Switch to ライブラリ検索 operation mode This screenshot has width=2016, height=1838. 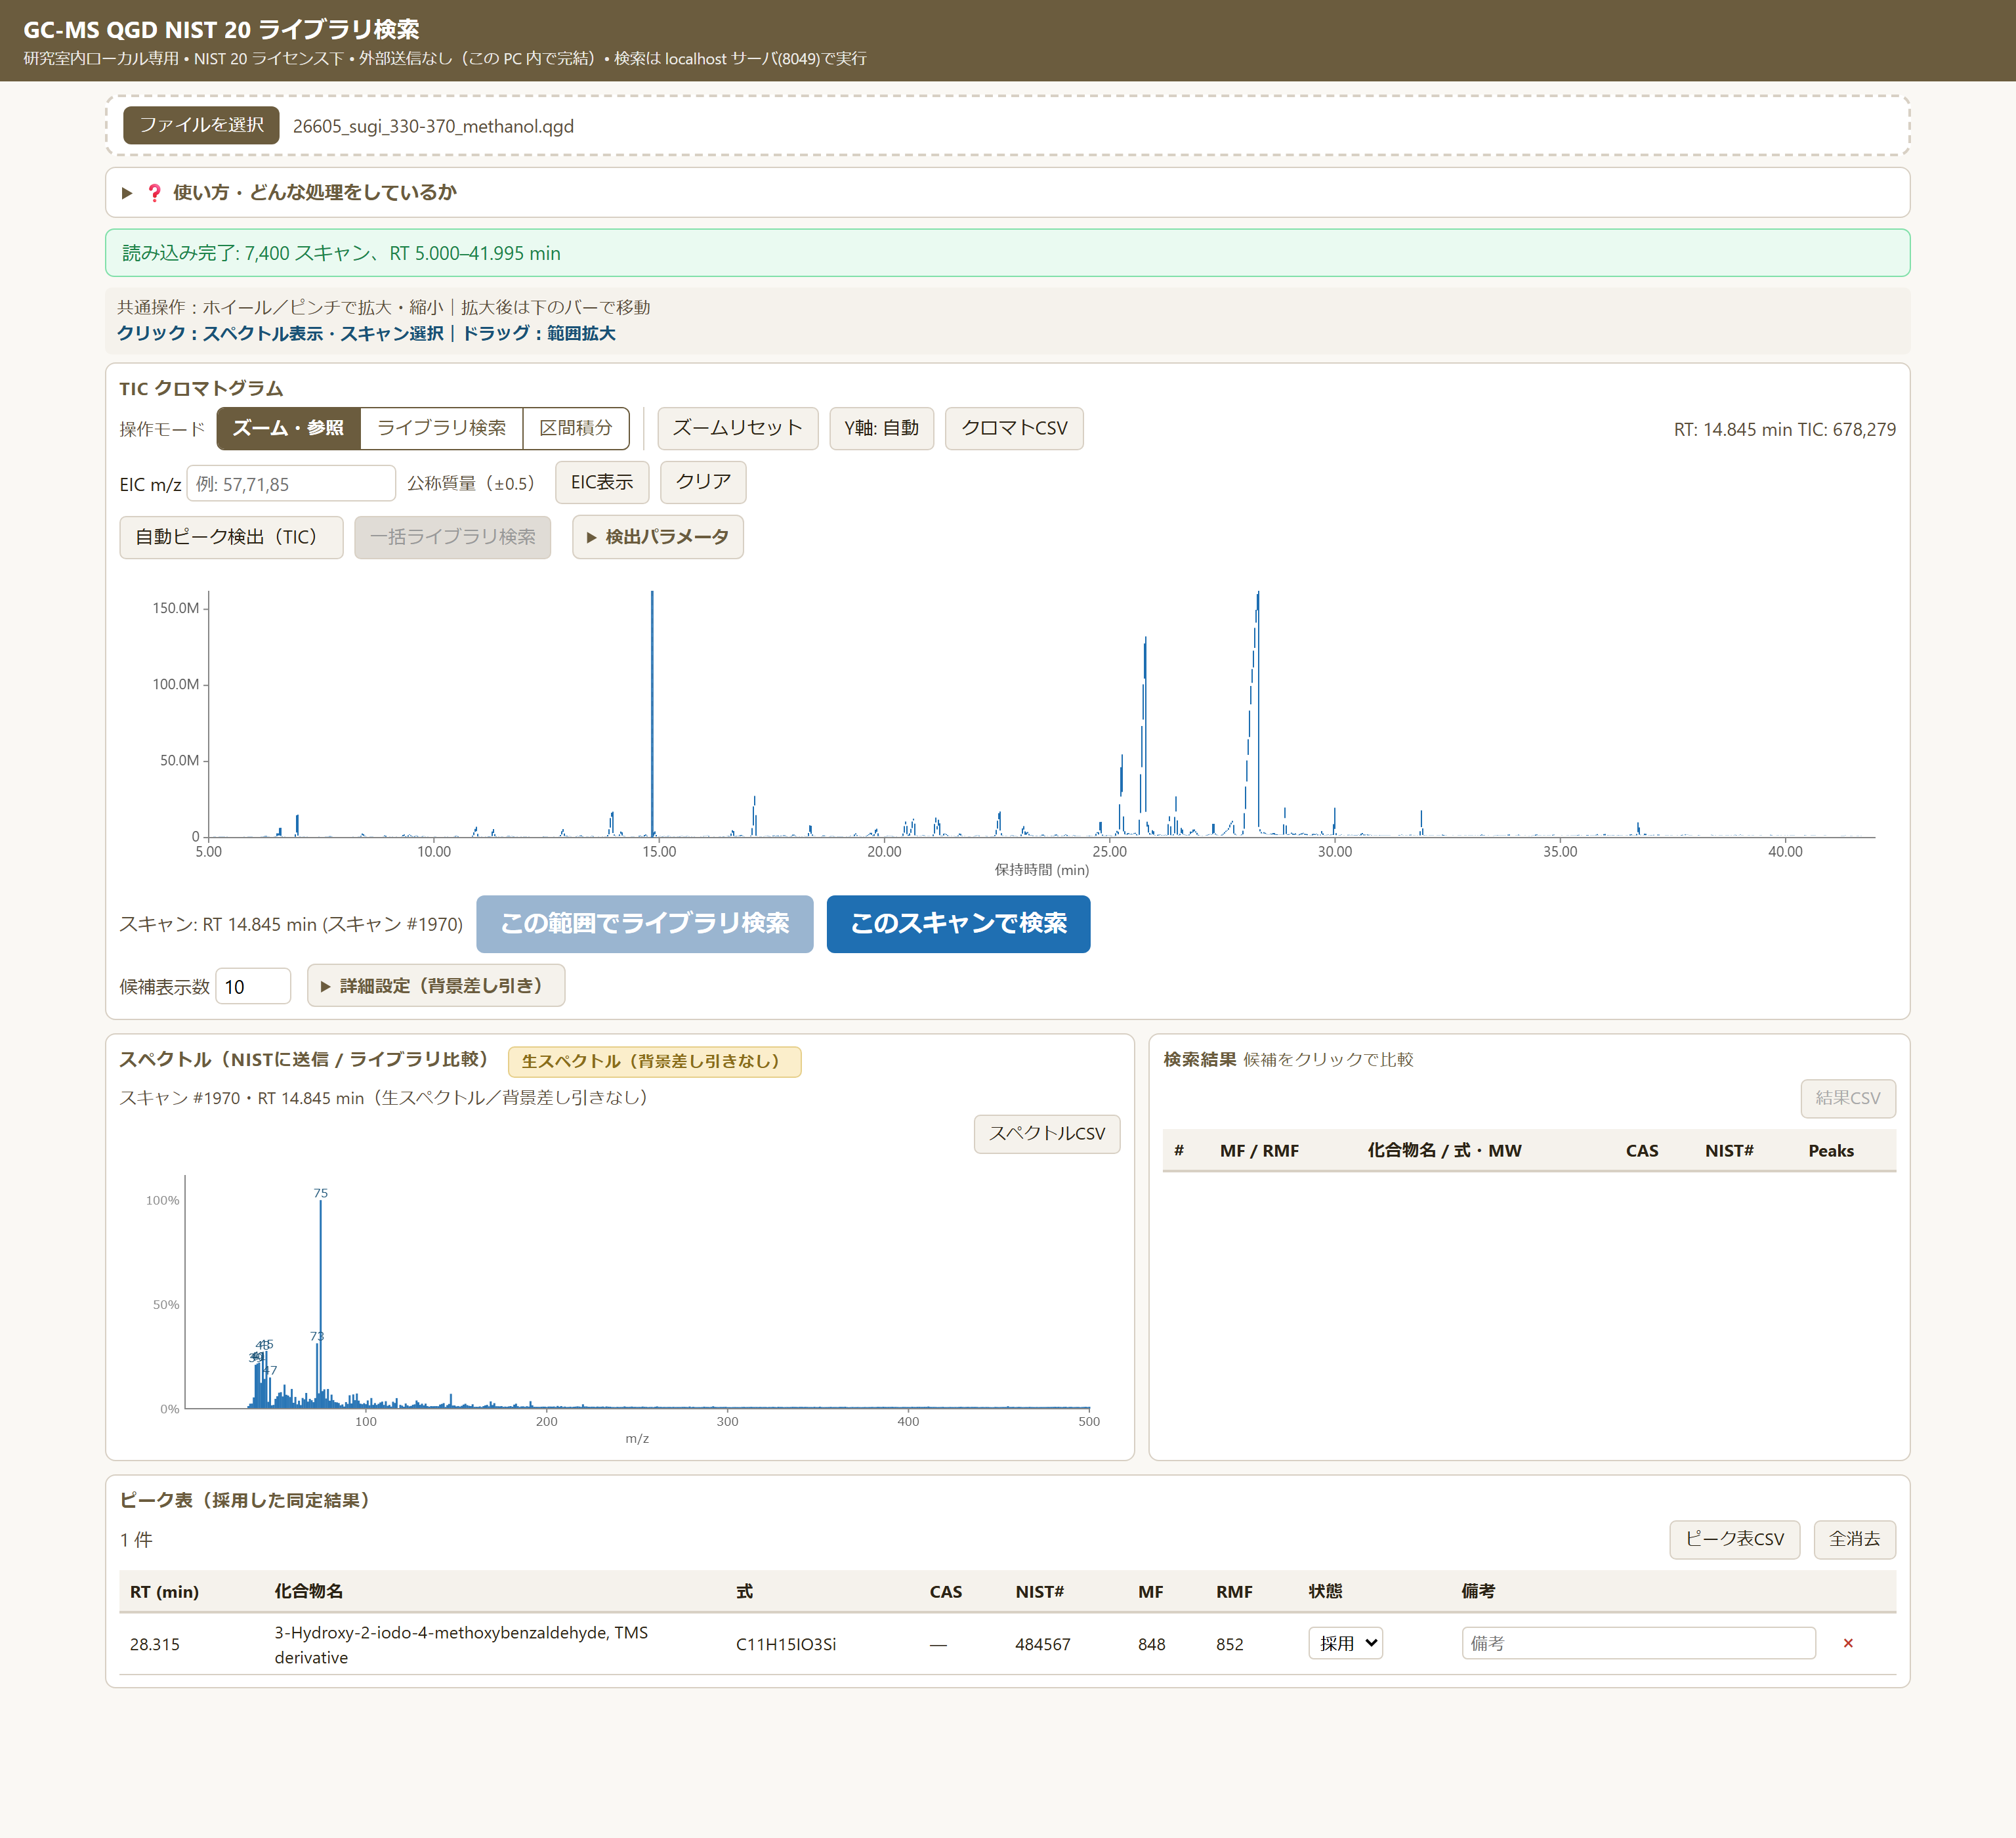[441, 428]
